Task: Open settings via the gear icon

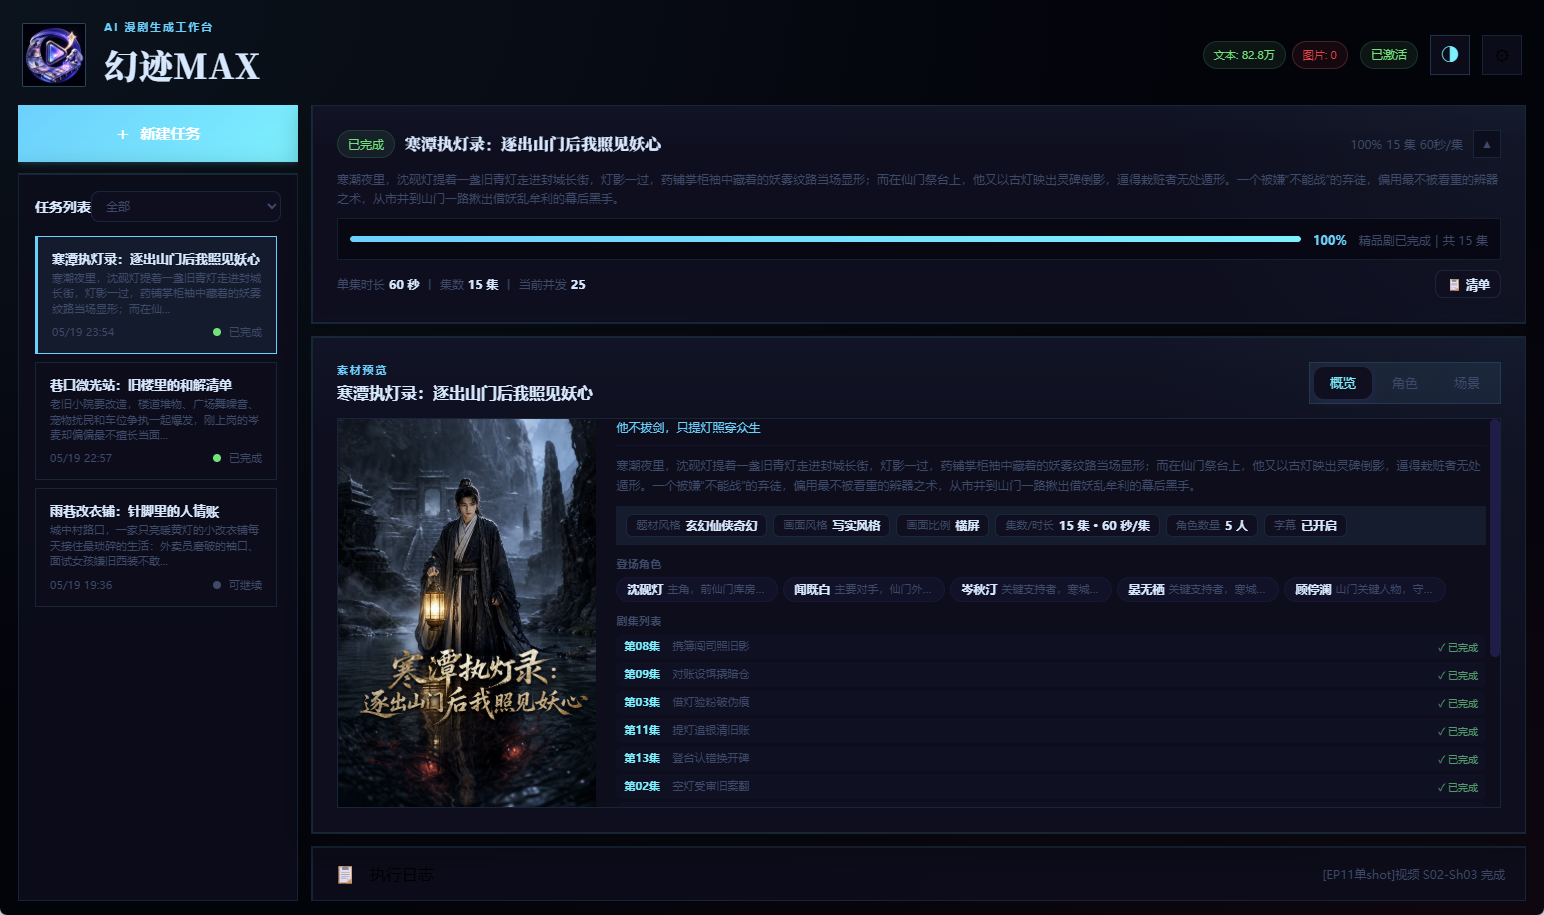Action: (1502, 55)
